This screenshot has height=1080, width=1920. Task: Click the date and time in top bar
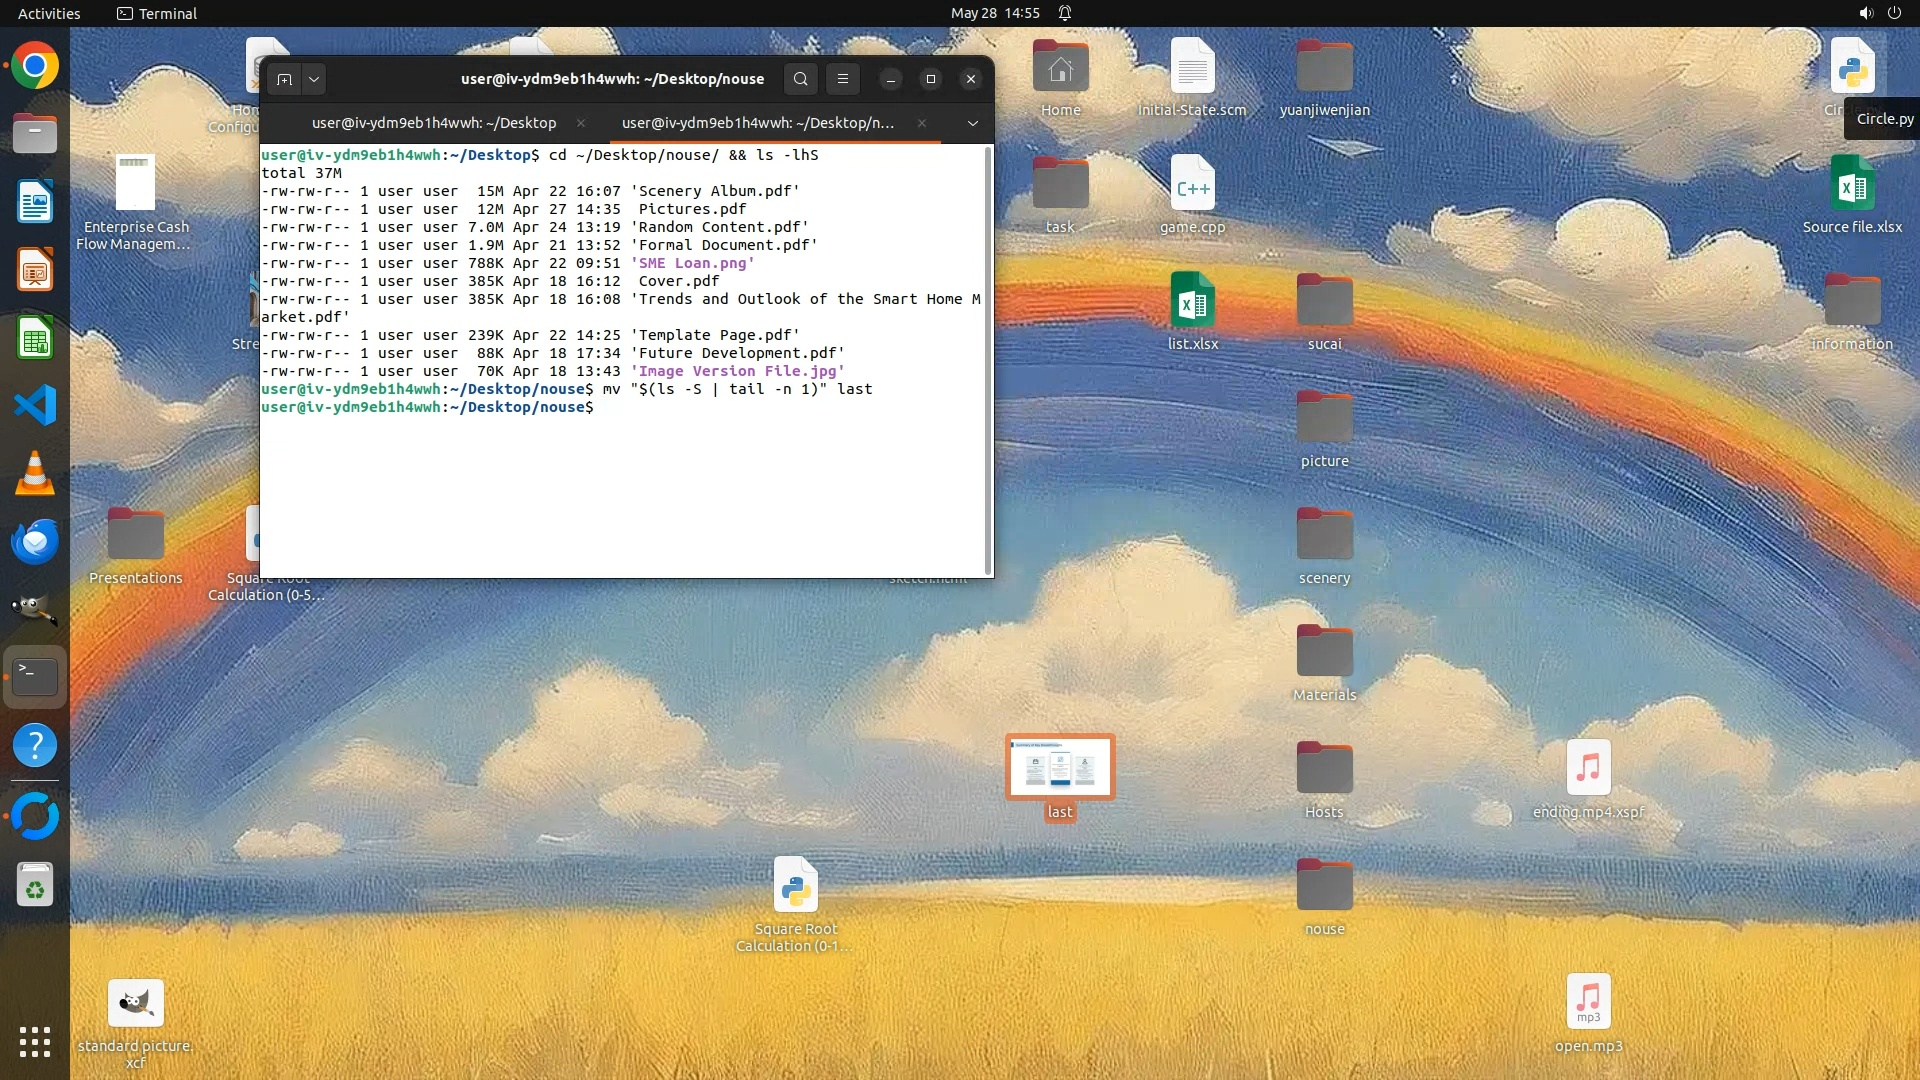[x=994, y=13]
